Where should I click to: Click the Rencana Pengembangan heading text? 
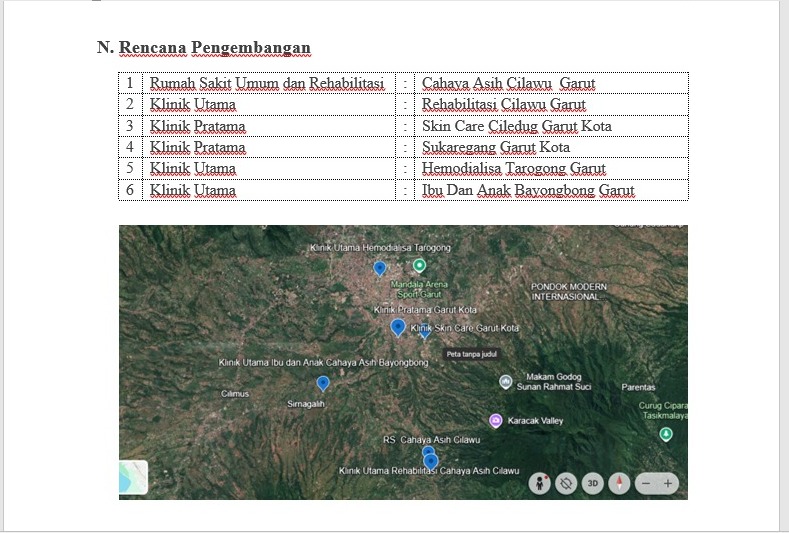215,47
